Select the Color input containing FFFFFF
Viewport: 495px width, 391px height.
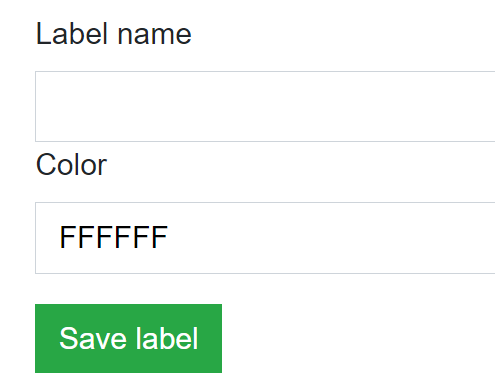[x=265, y=238]
